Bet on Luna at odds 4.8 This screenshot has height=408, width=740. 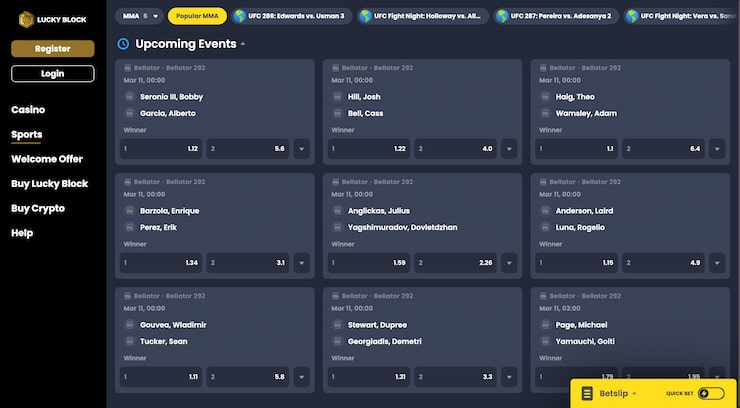[x=663, y=263]
